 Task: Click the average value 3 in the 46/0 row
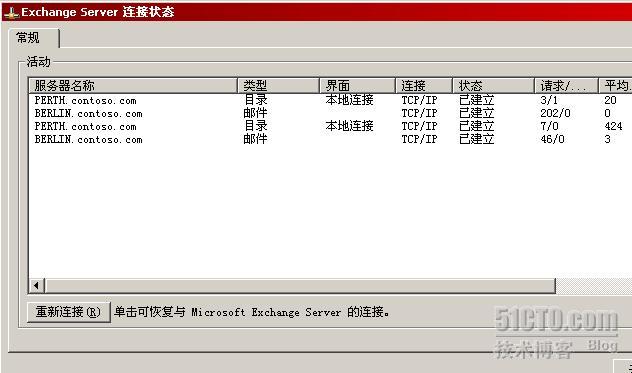[x=607, y=140]
